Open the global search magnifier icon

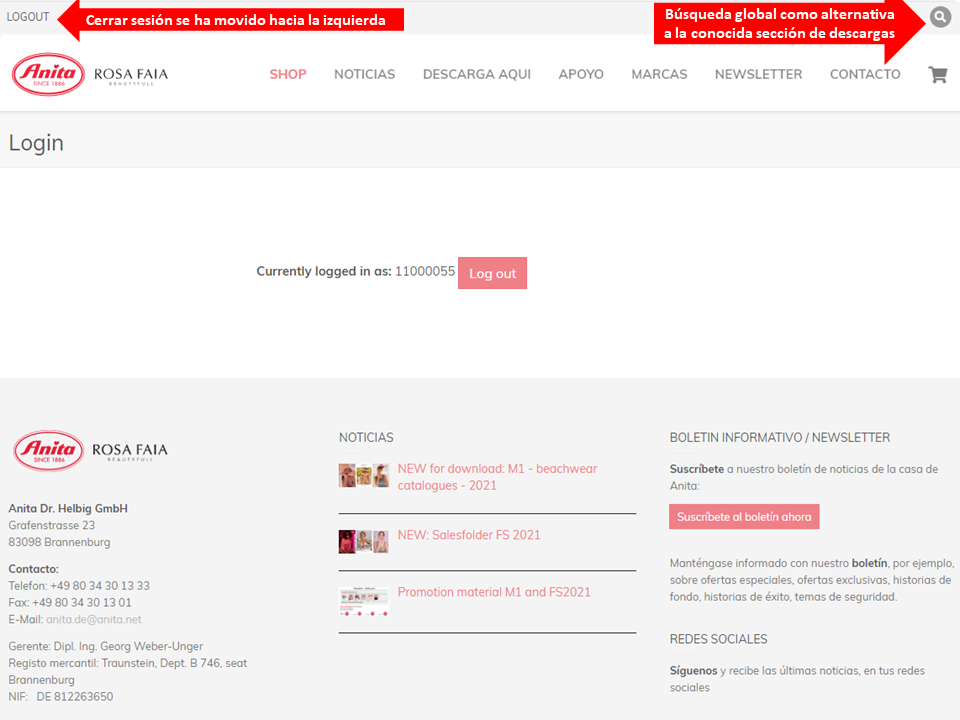940,17
